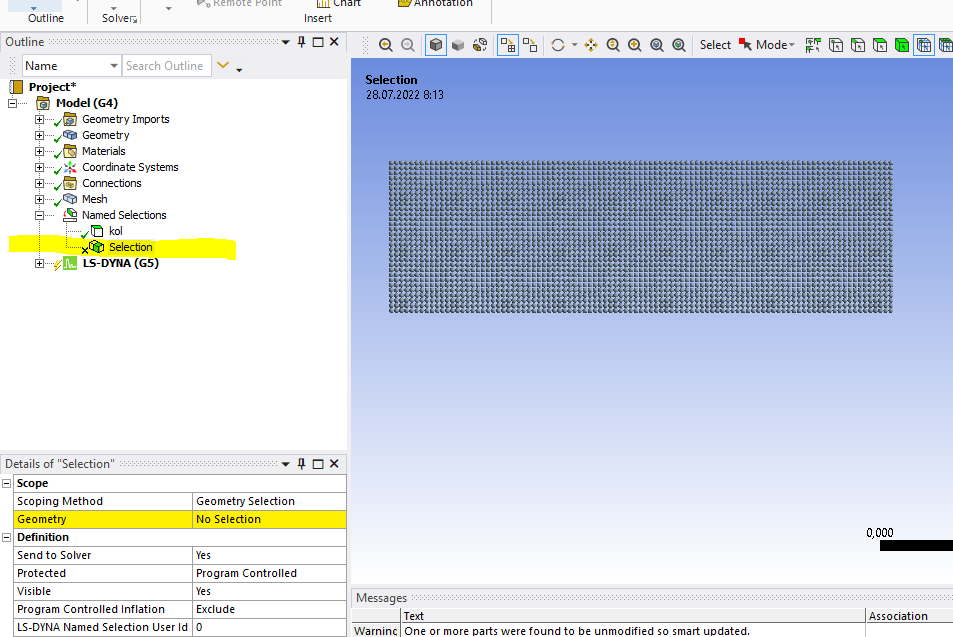
Task: Select the highlighted Selection item
Action: pyautogui.click(x=131, y=247)
